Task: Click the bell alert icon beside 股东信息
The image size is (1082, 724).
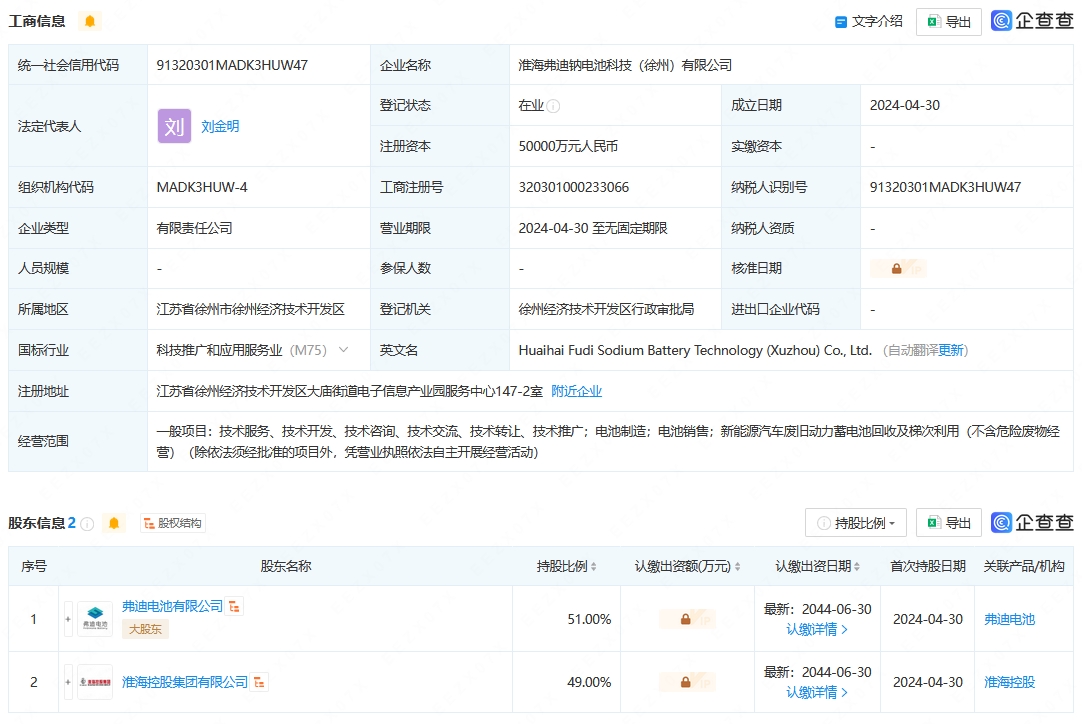Action: 115,523
